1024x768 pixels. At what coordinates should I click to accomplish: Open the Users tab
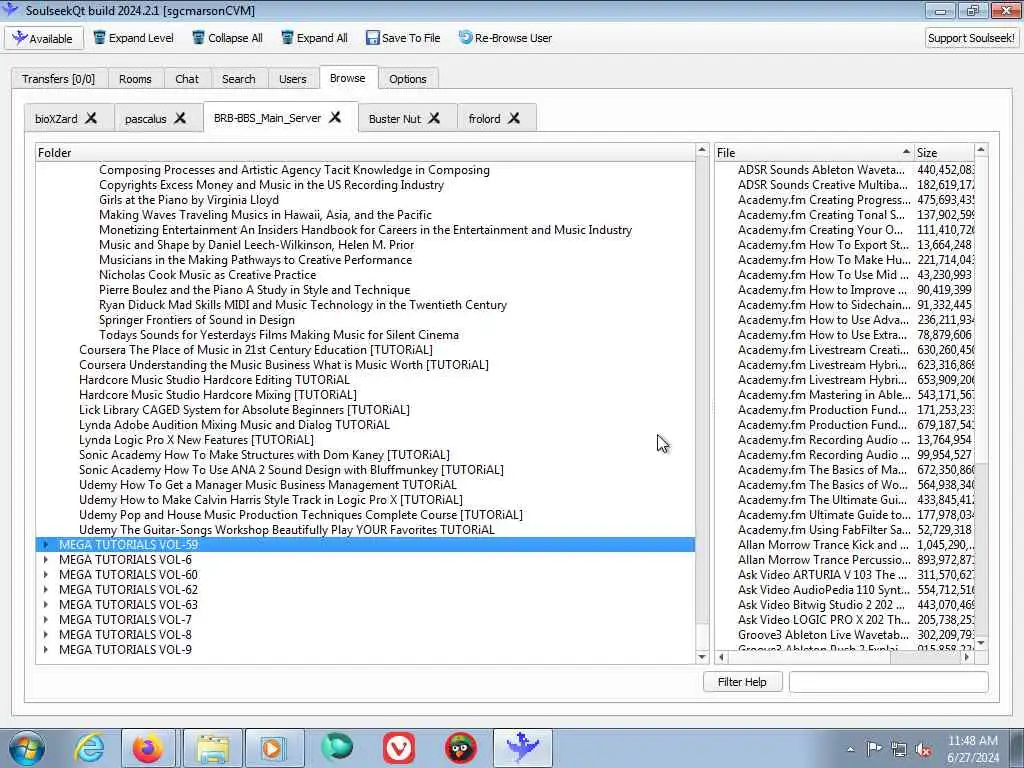(x=293, y=79)
